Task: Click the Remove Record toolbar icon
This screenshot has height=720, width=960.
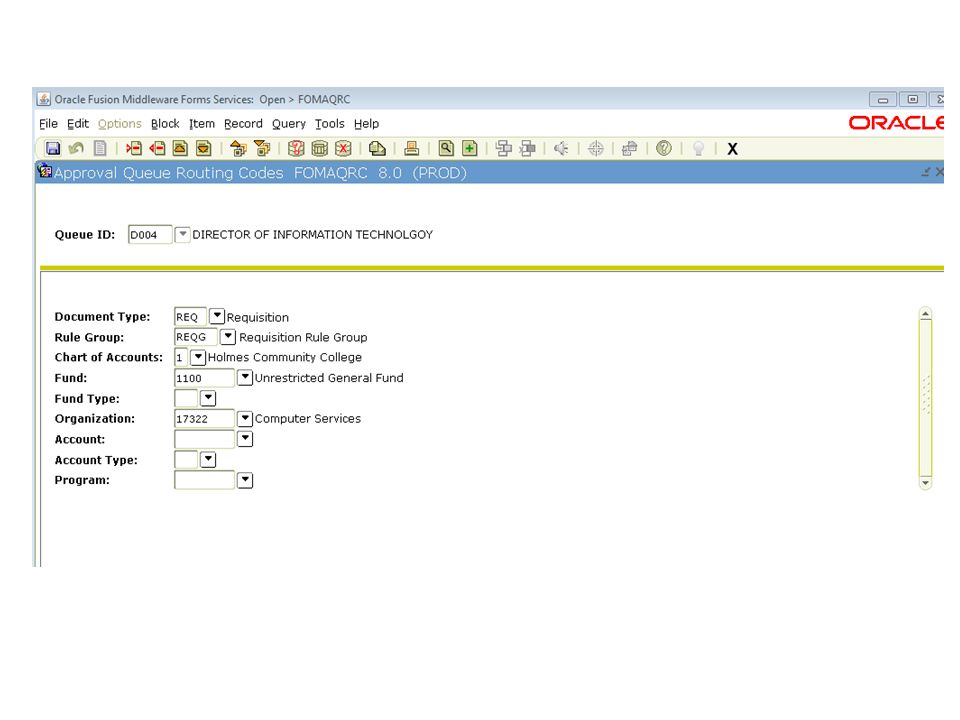Action: click(157, 148)
